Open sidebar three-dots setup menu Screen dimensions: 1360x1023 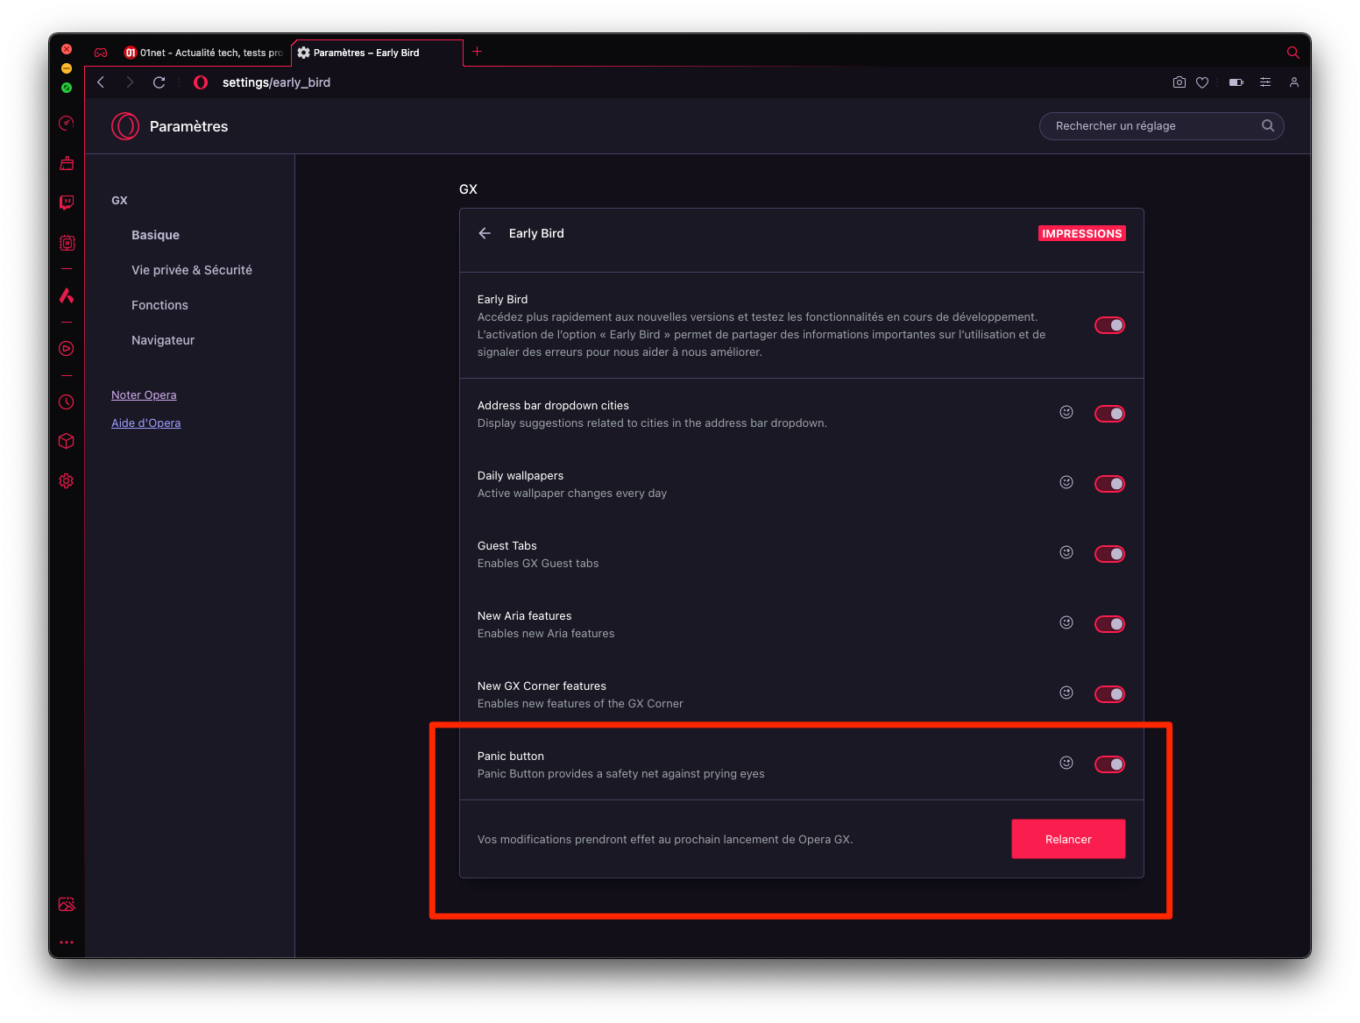coord(66,942)
